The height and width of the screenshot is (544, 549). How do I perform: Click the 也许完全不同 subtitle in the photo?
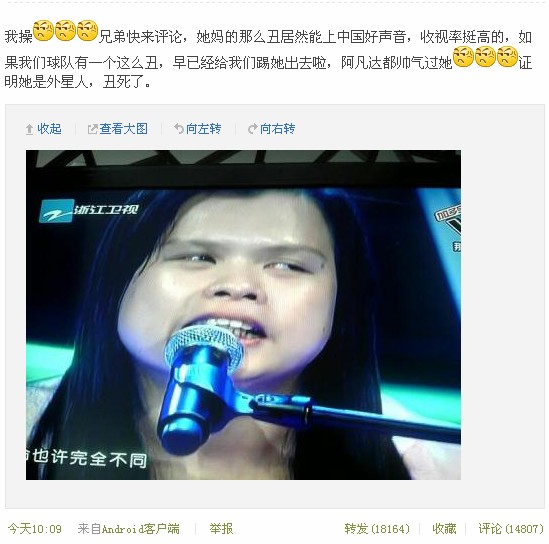pos(90,458)
